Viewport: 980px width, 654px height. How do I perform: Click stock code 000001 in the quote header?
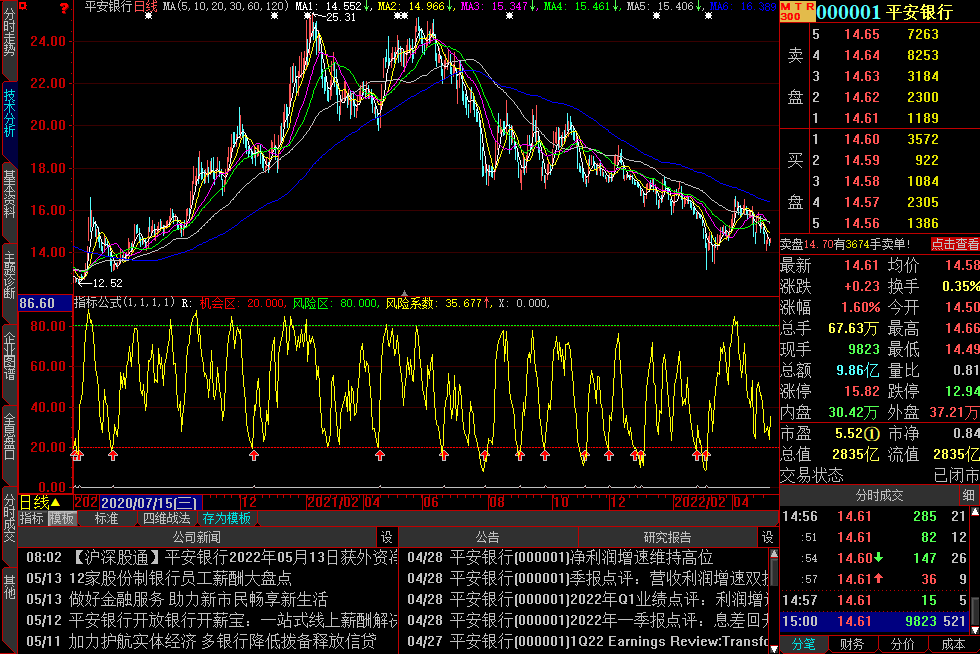pos(848,12)
